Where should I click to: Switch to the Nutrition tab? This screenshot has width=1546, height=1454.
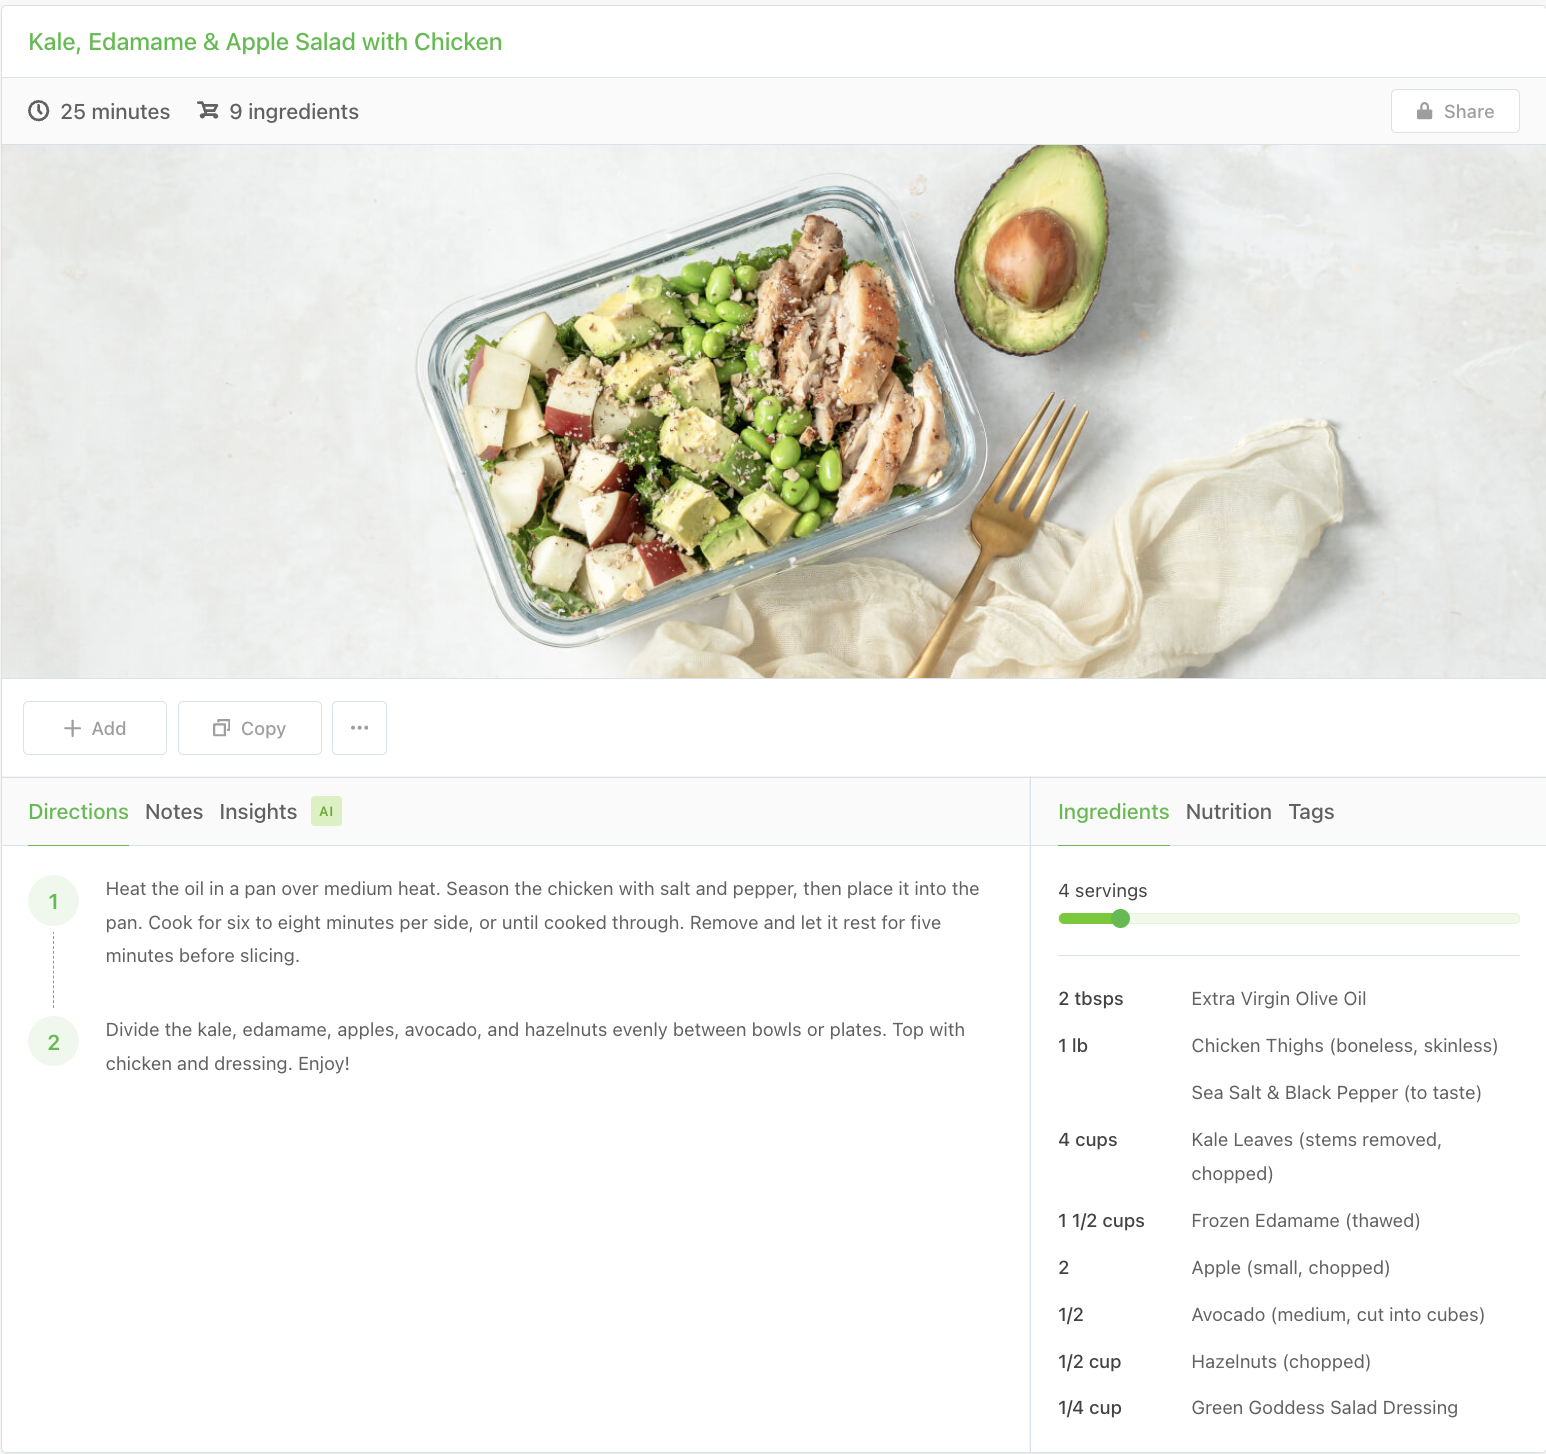pos(1228,812)
